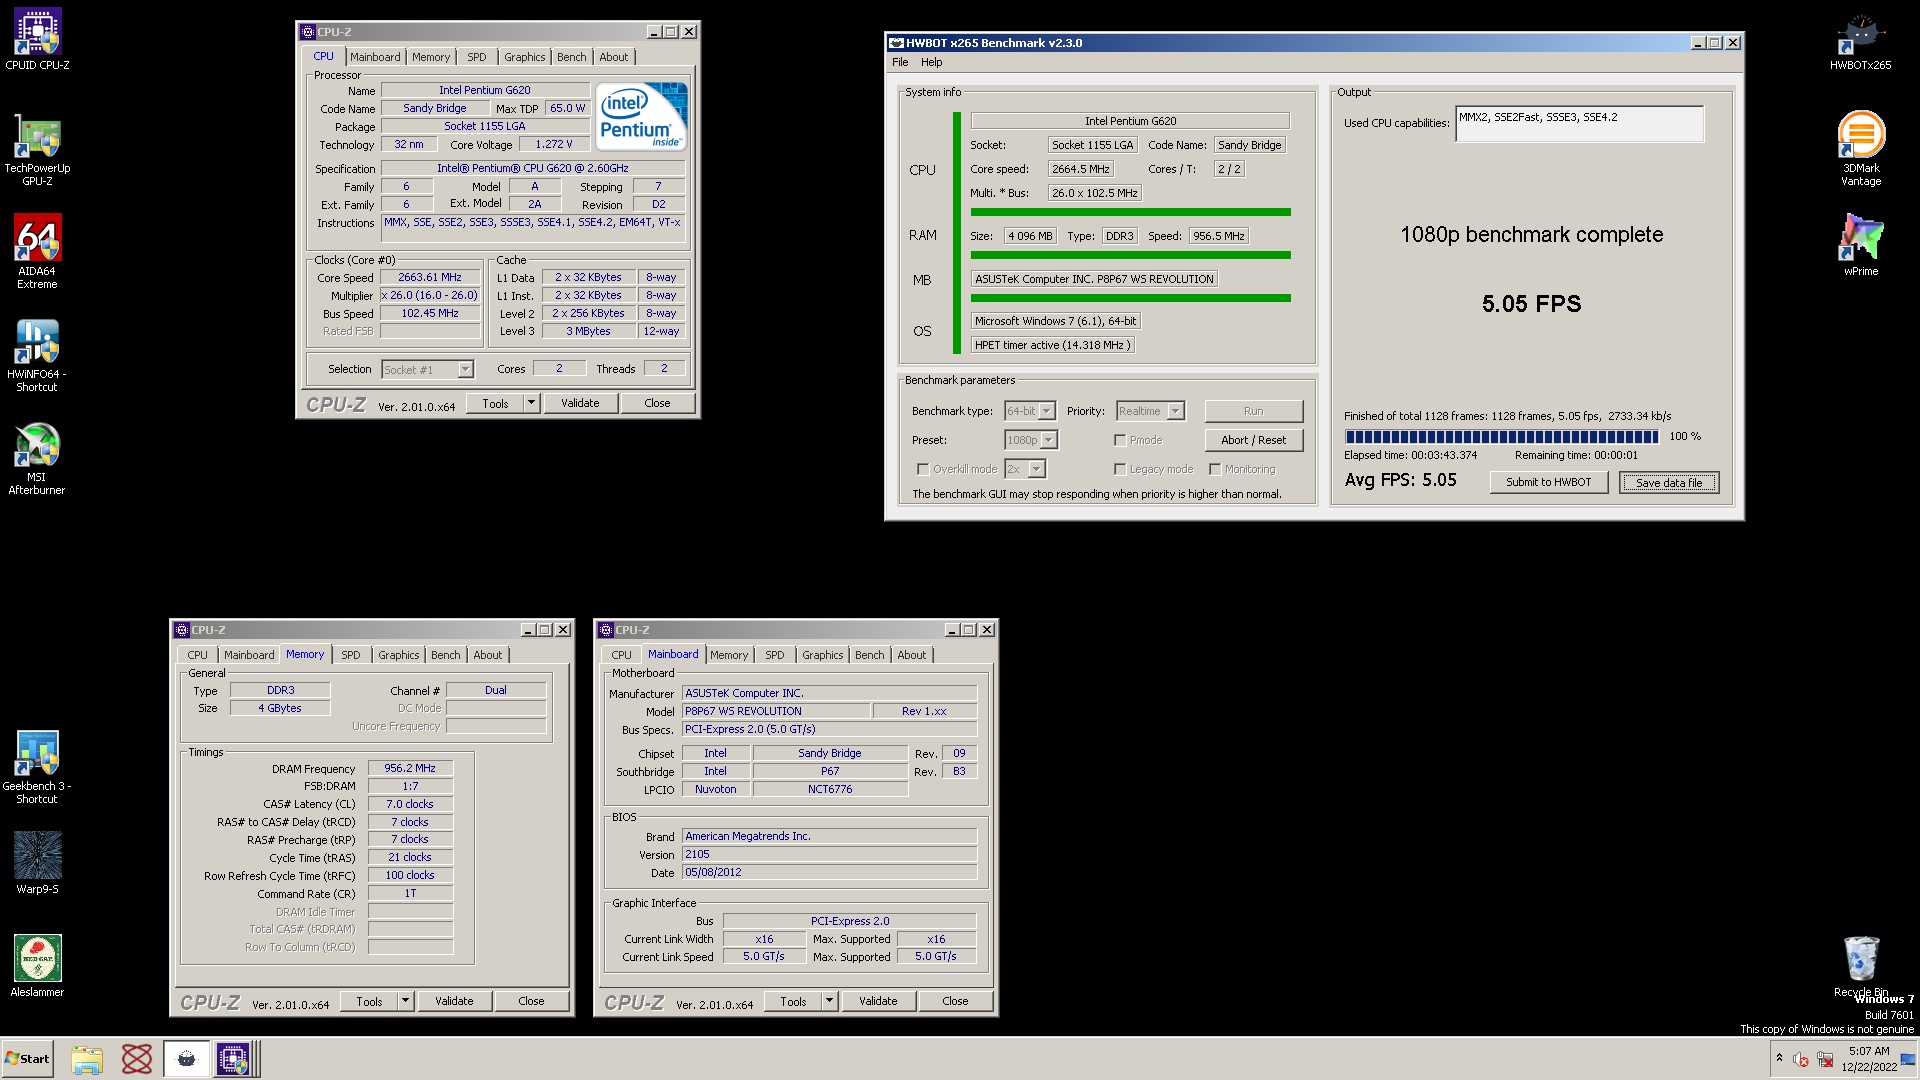This screenshot has width=1920, height=1080.
Task: Open the TechPowerUp GPU-Z desktop icon
Action: [37, 150]
